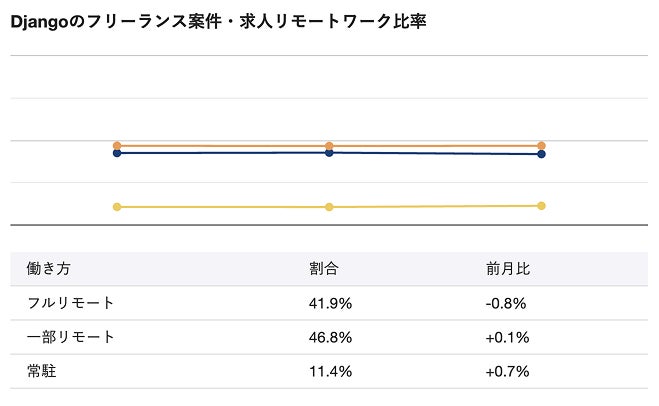Click the 働き方 column header
This screenshot has width=659, height=406.
coord(48,269)
